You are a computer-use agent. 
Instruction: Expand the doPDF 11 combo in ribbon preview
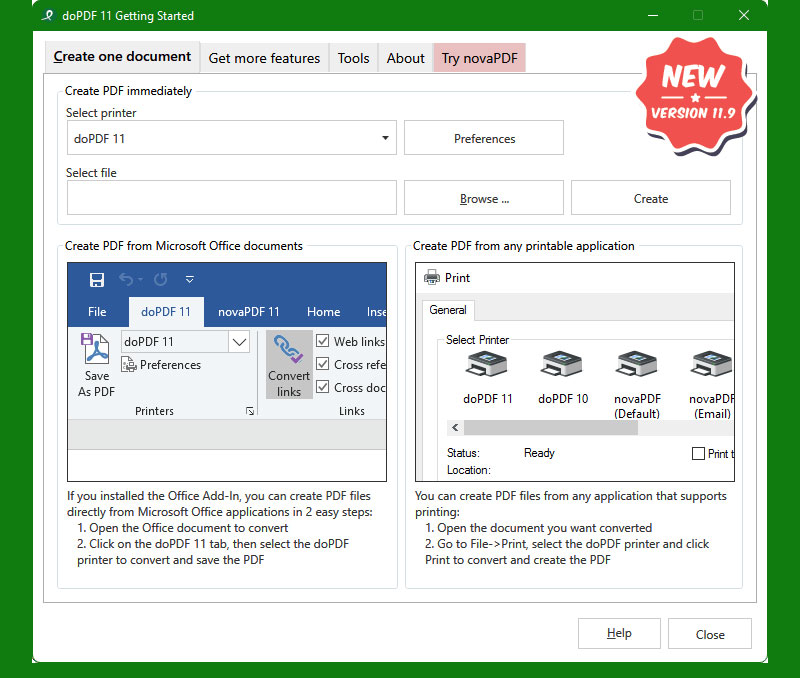(239, 341)
